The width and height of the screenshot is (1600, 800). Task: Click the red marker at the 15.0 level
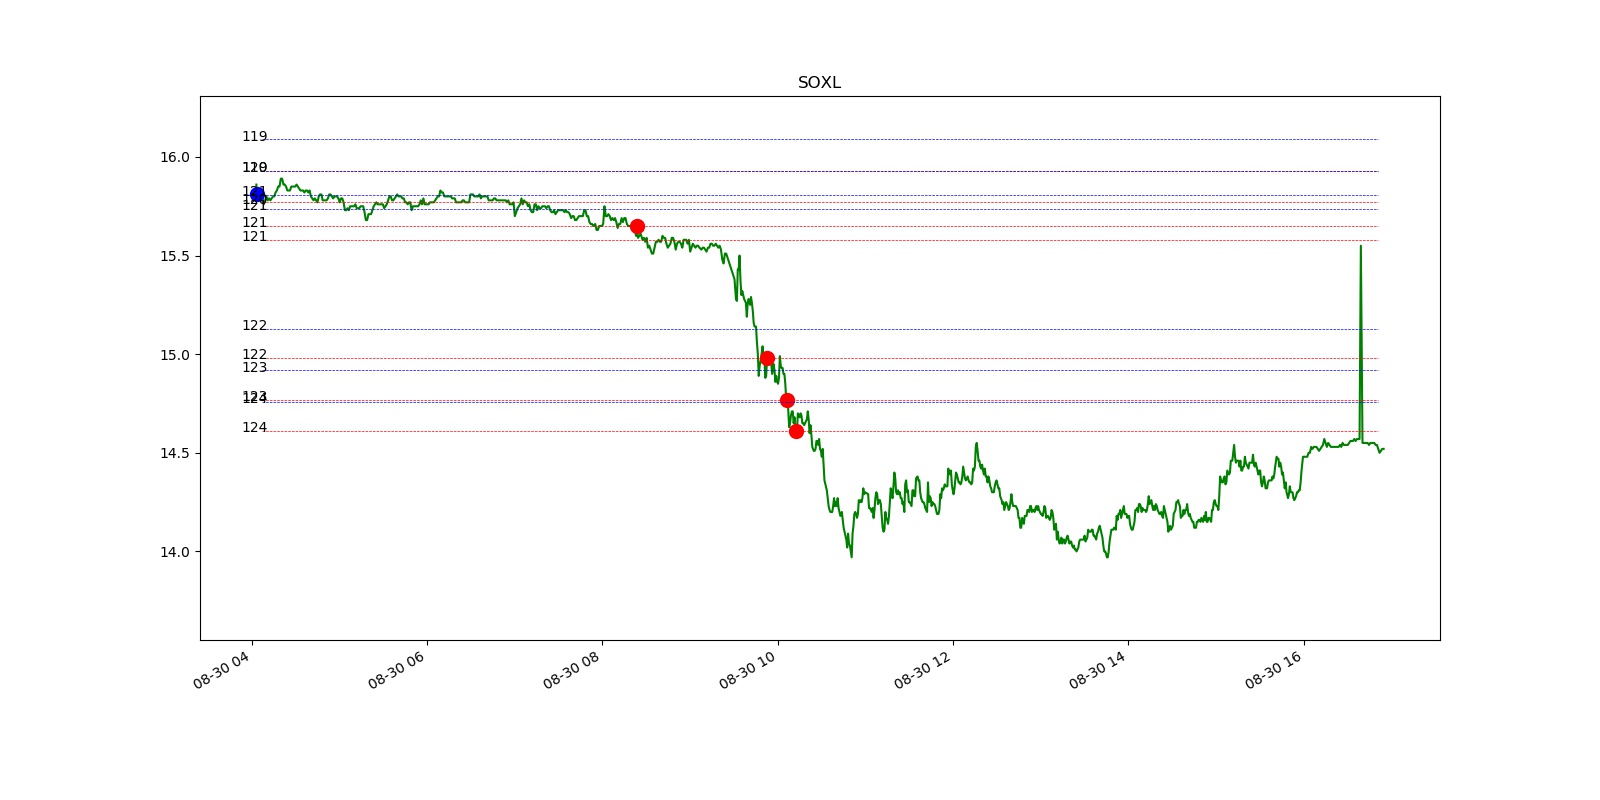767,358
